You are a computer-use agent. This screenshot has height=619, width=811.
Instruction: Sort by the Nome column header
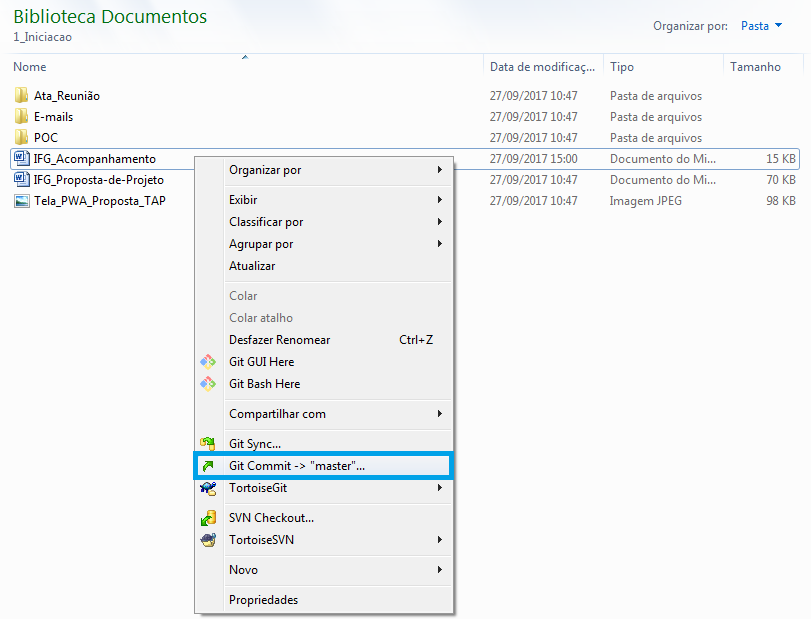(30, 67)
